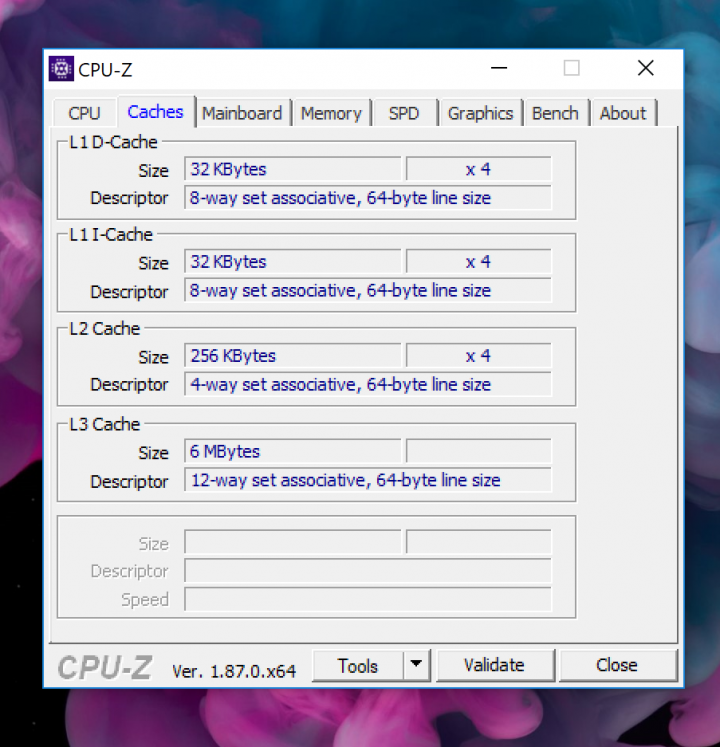This screenshot has height=747, width=720.
Task: Close the CPU-Z window with X
Action: [x=645, y=68]
